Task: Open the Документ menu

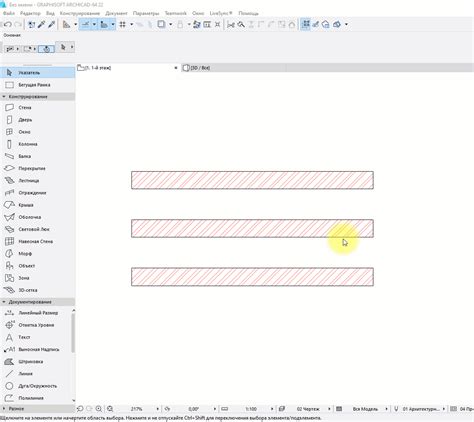Action: click(x=116, y=13)
